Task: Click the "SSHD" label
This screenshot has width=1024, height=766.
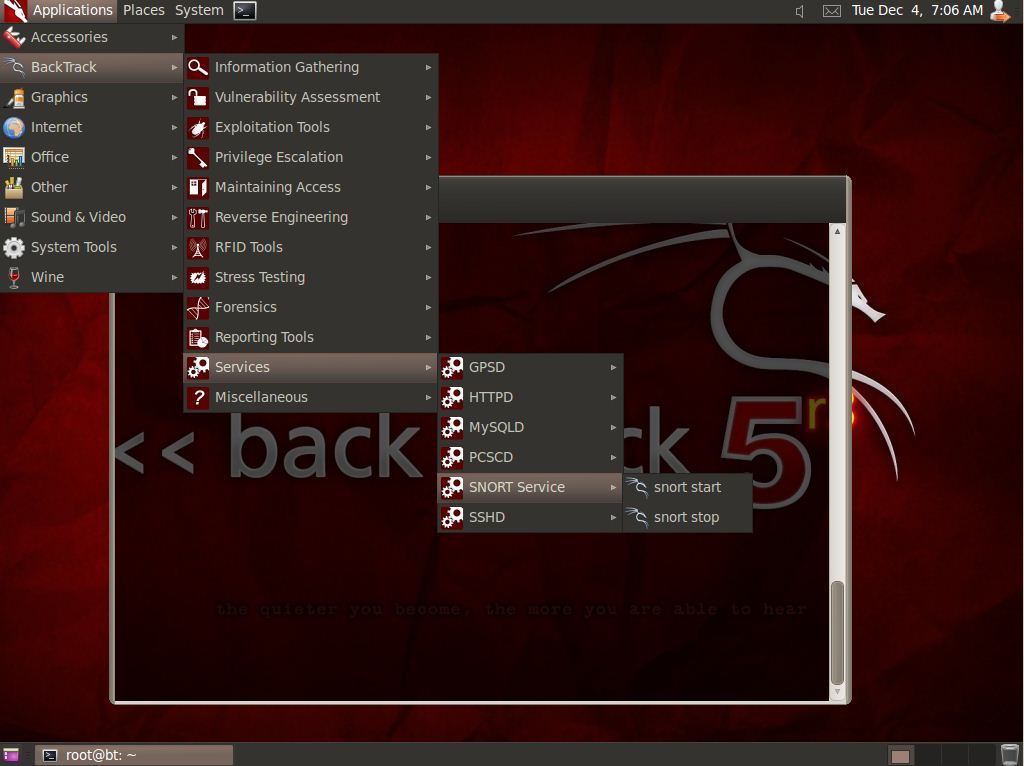Action: coord(487,518)
